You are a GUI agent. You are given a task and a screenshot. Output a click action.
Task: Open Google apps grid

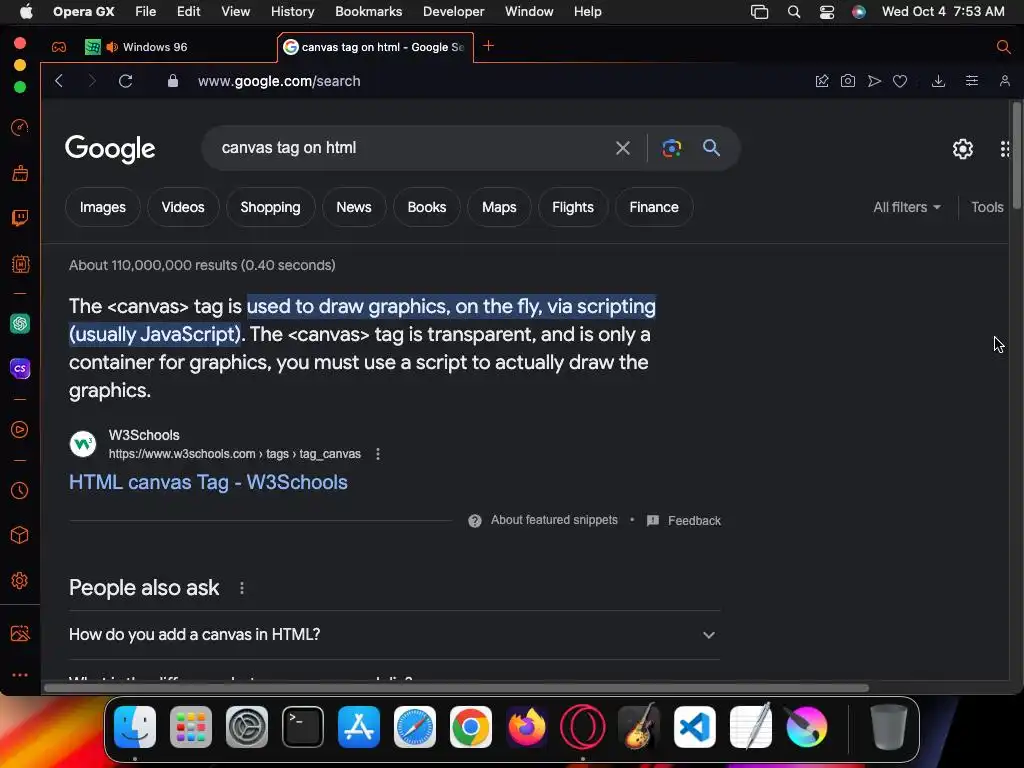[1004, 149]
